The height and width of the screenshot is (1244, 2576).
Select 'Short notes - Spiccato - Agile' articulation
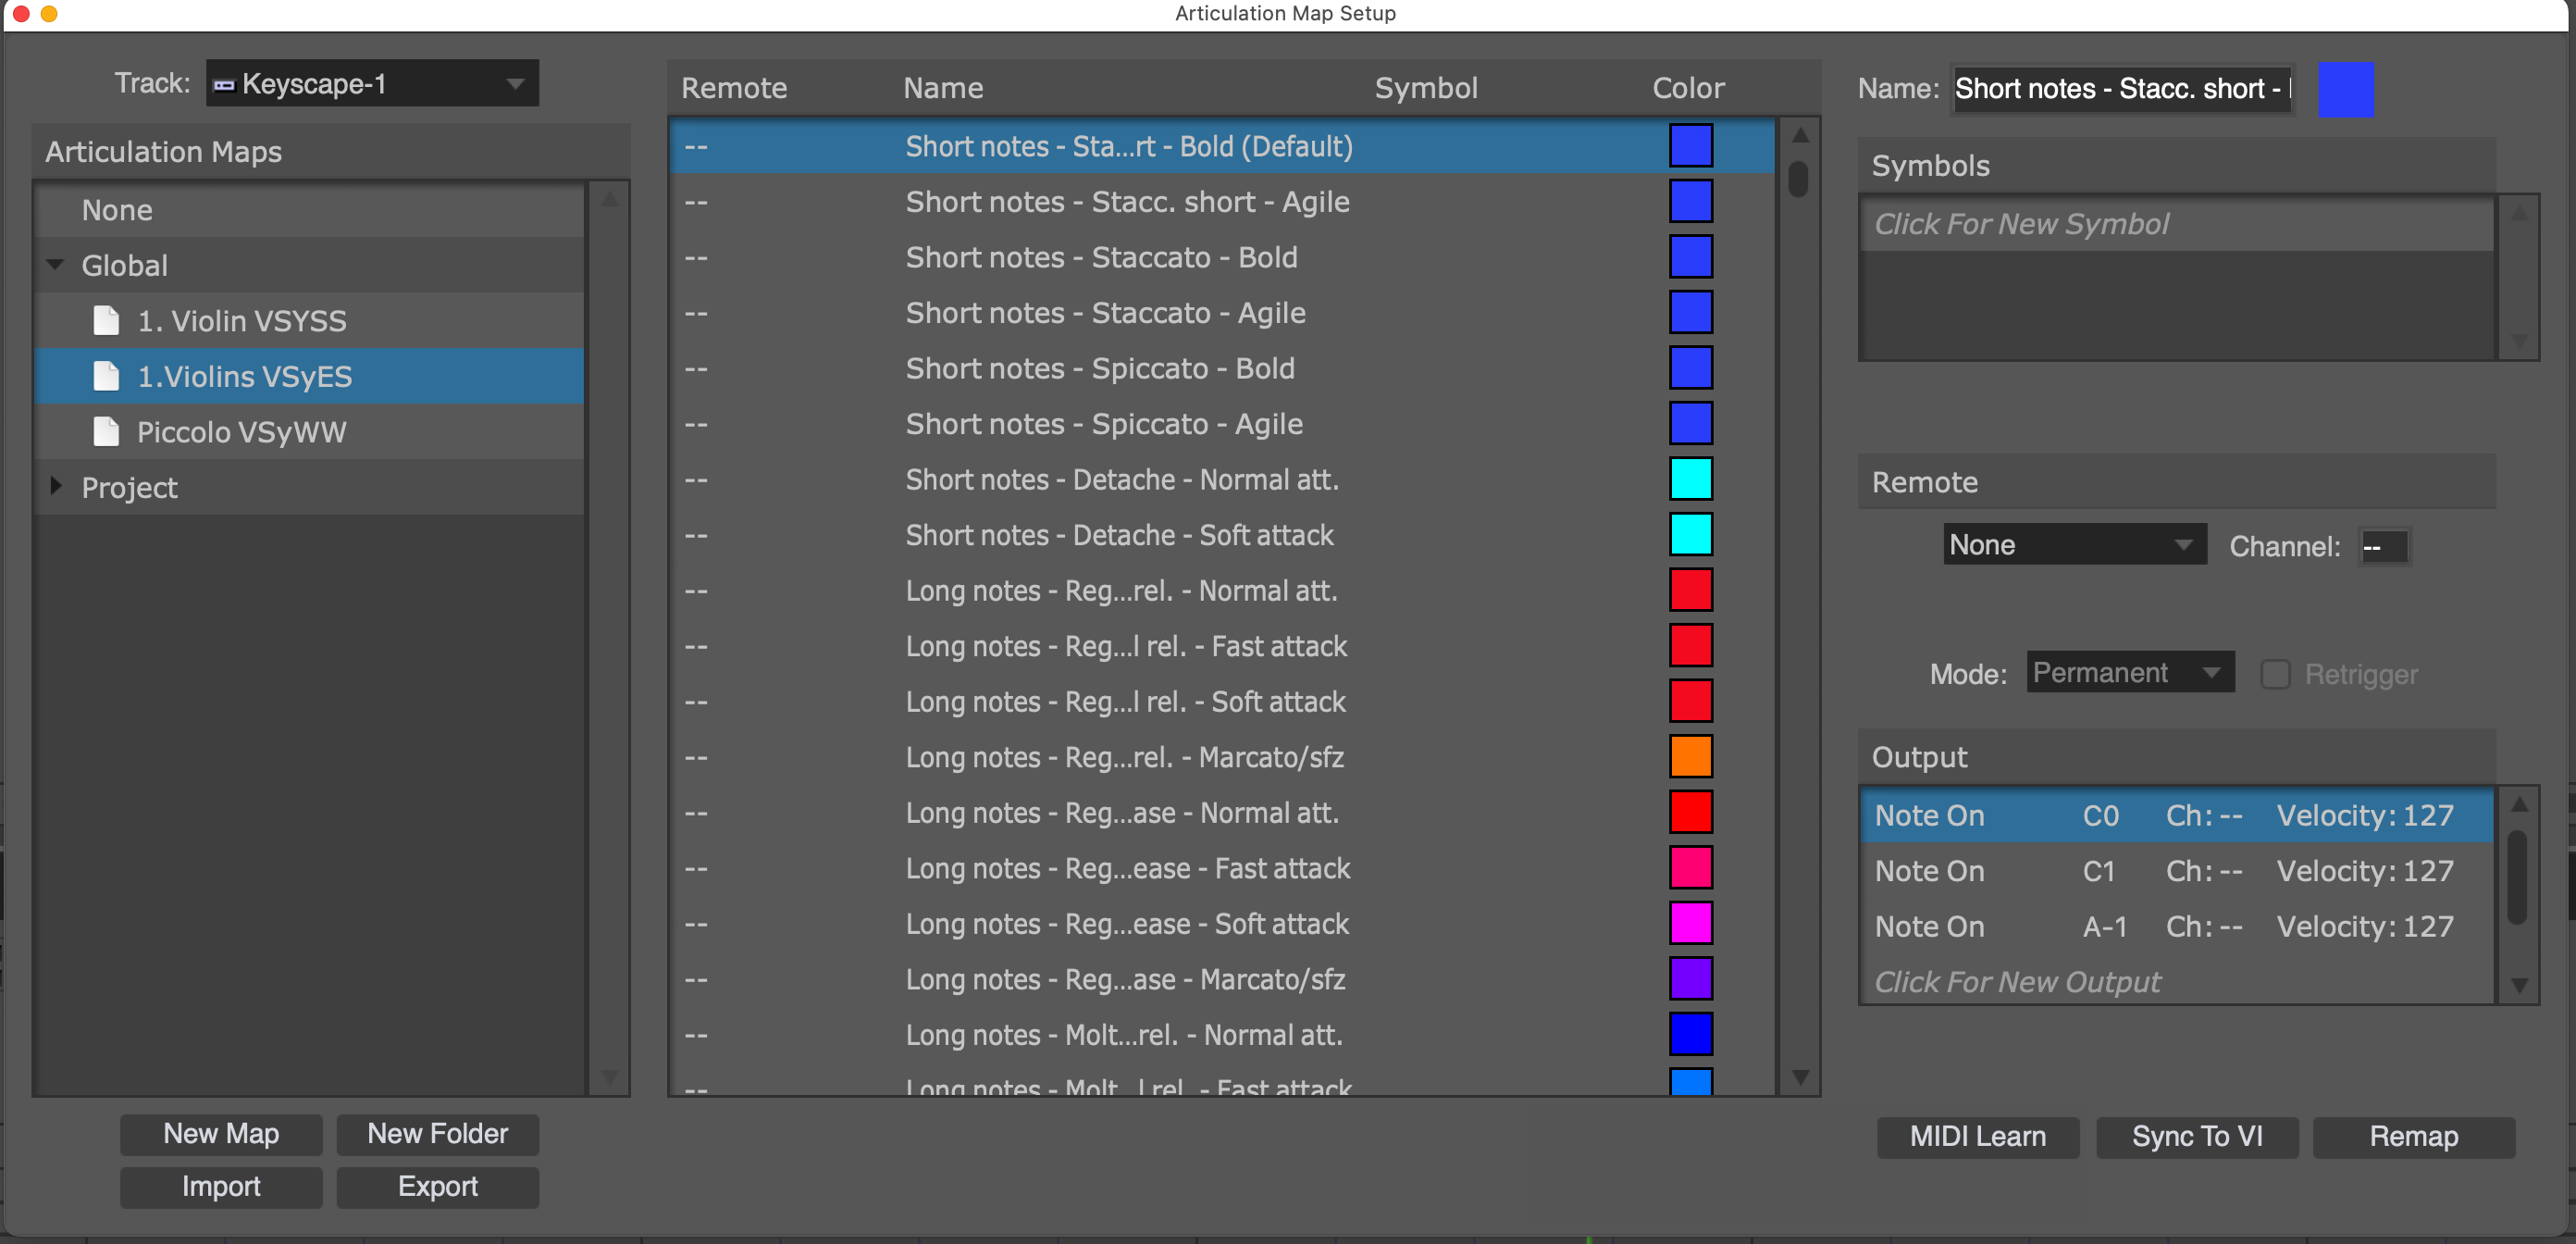click(1222, 424)
